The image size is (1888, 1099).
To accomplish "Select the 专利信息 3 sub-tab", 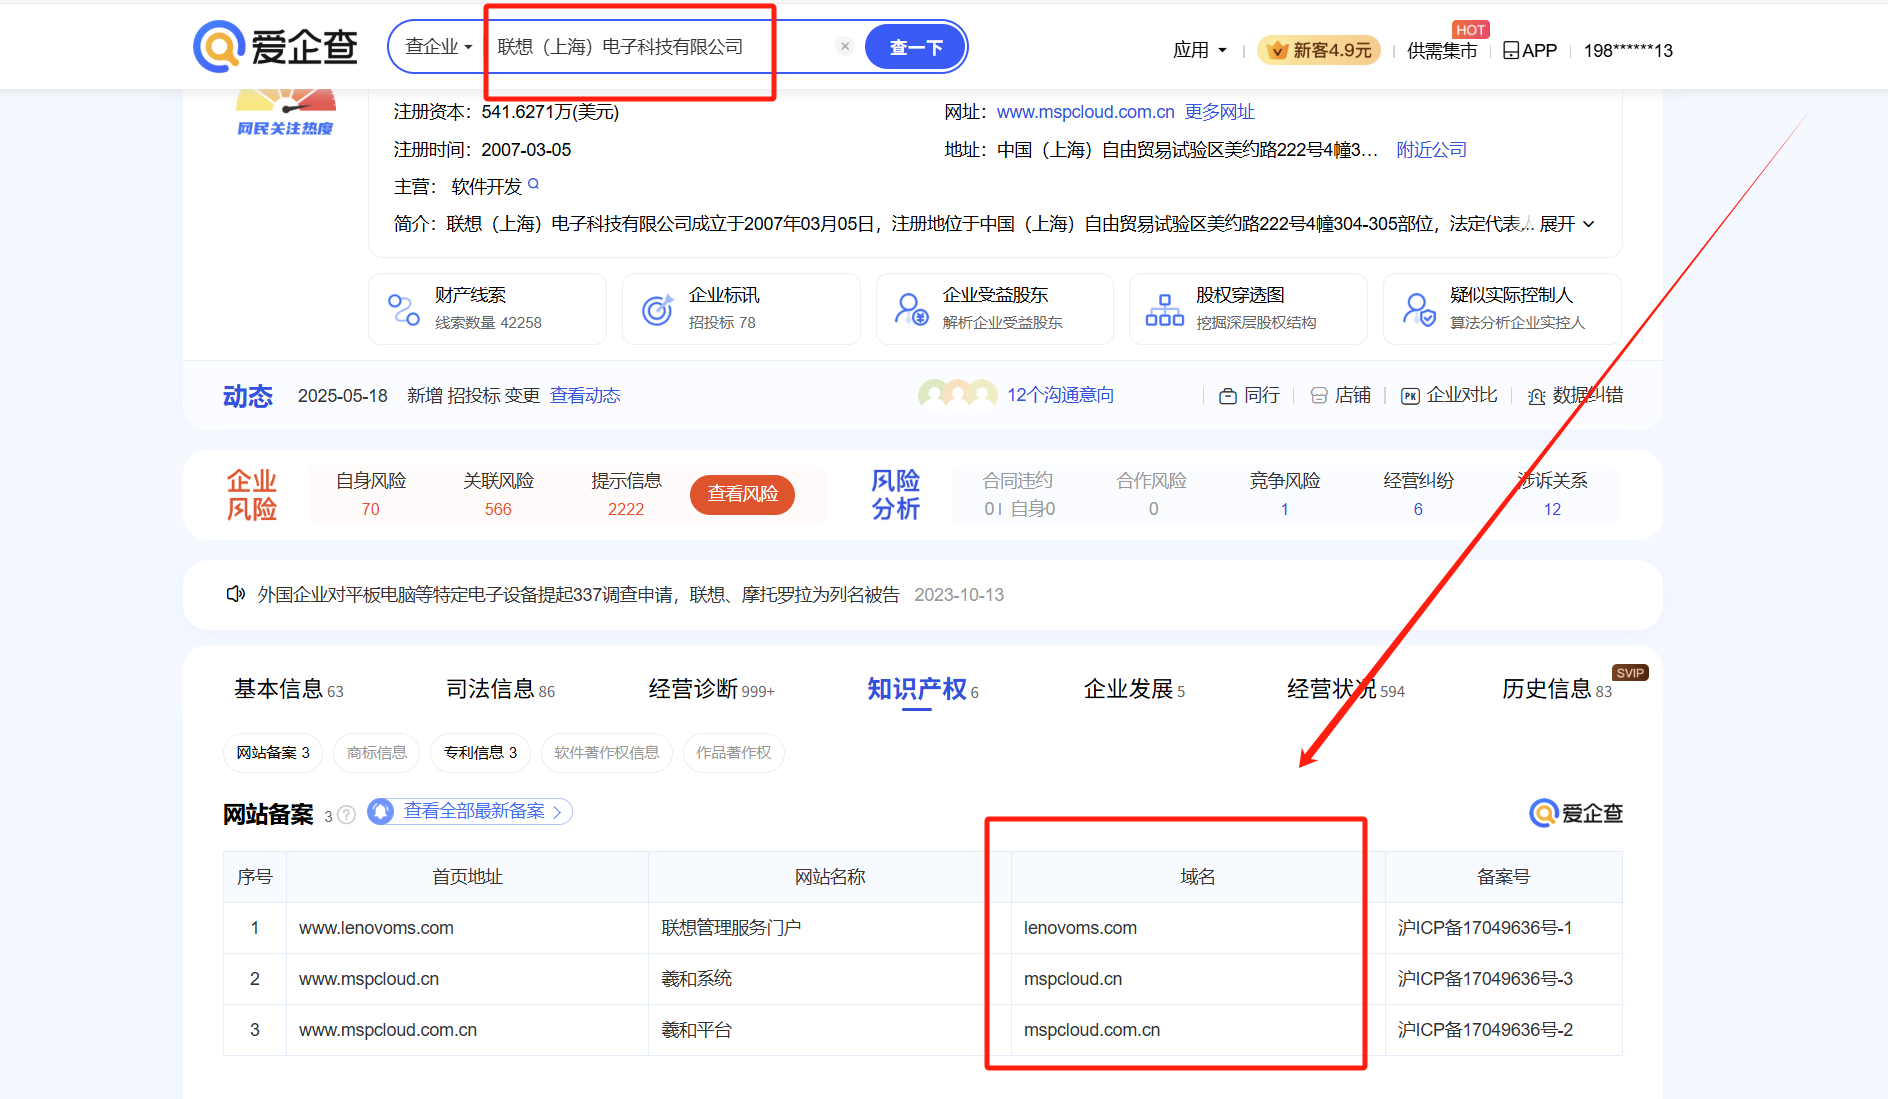I will click(480, 752).
